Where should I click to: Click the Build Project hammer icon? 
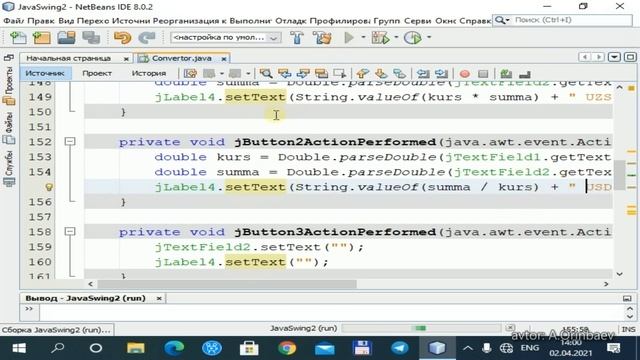[x=297, y=38]
